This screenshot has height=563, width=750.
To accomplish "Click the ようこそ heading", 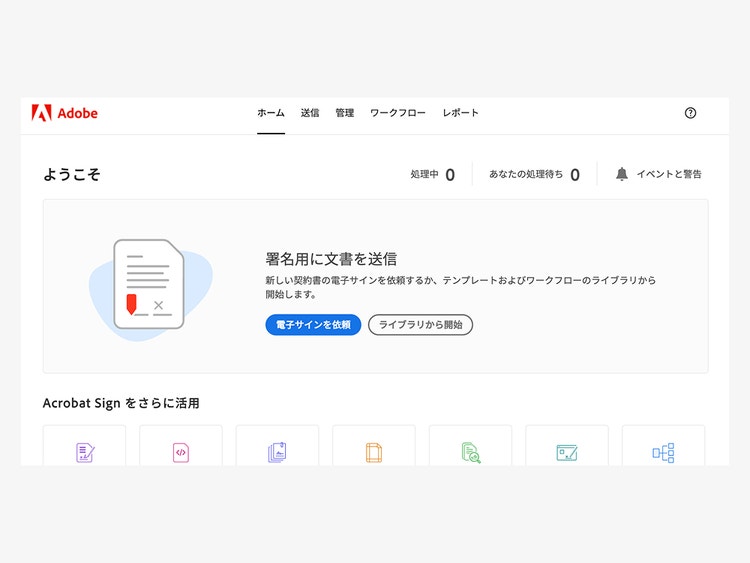I will pyautogui.click(x=72, y=174).
